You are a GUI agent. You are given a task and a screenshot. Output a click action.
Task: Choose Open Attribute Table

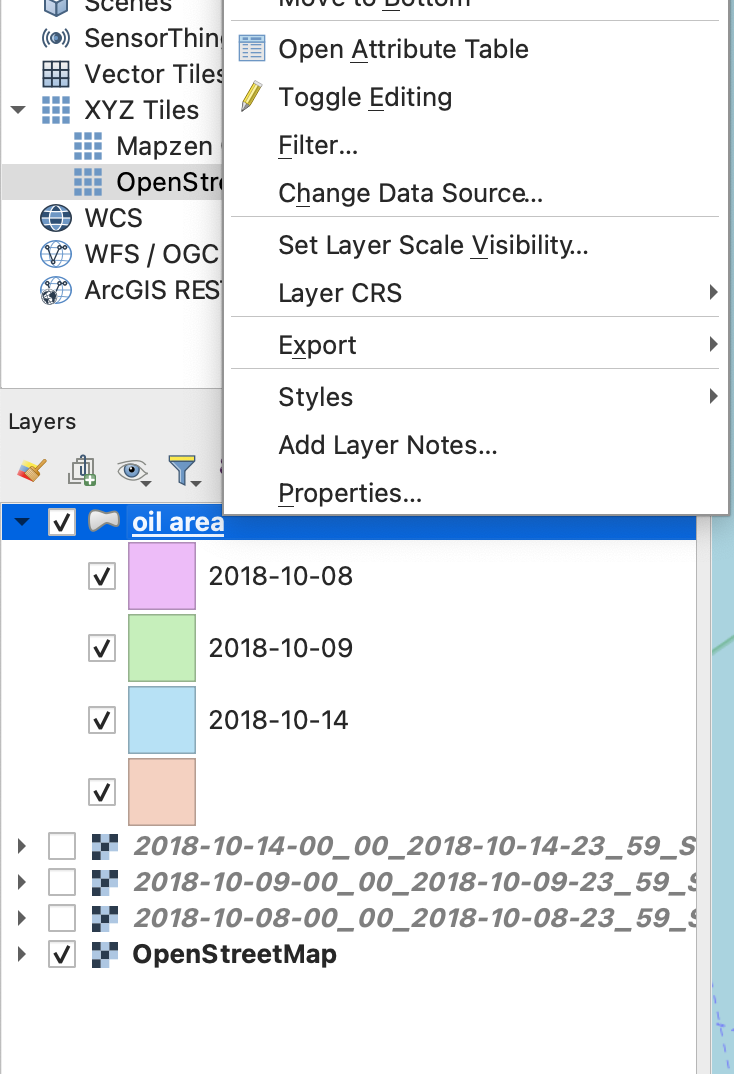coord(403,49)
